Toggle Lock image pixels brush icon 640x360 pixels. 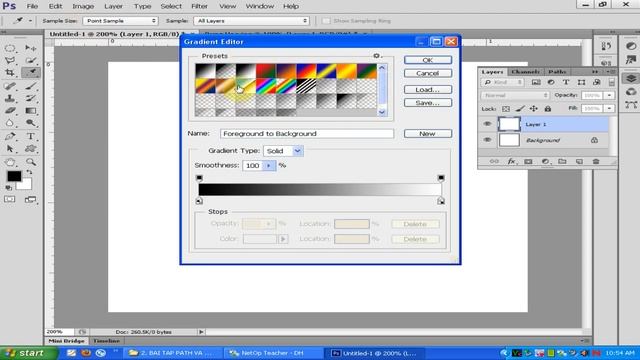520,109
